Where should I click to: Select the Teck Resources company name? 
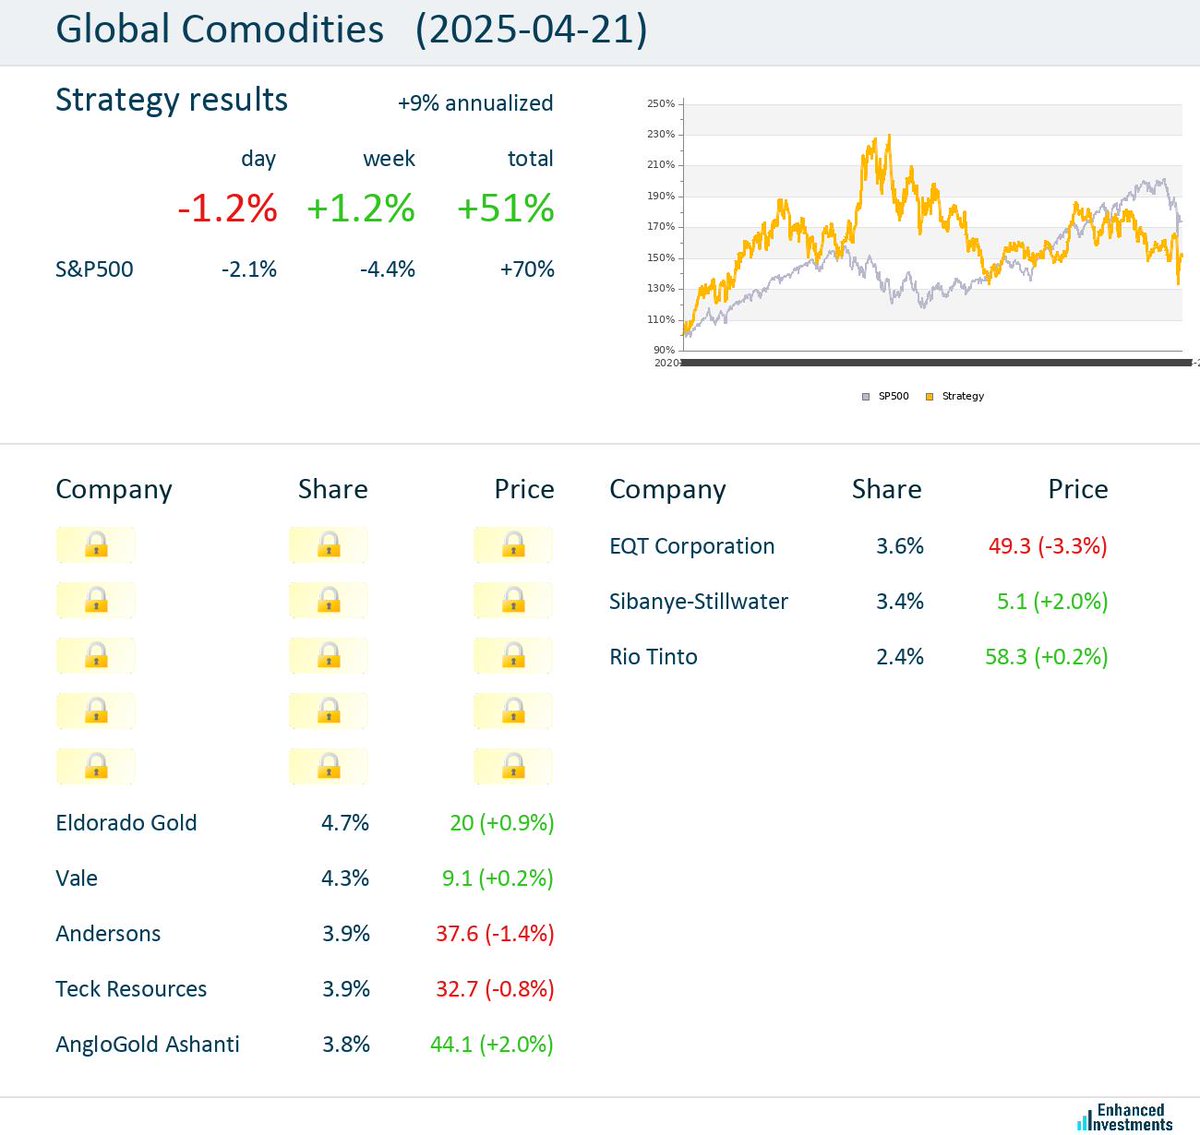[131, 989]
